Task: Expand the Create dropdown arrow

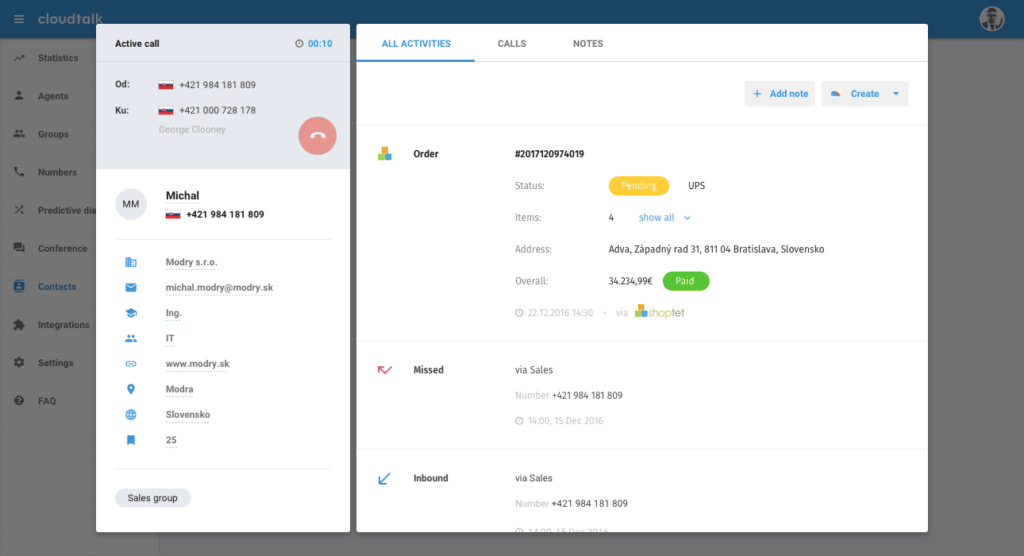Action: tap(895, 94)
